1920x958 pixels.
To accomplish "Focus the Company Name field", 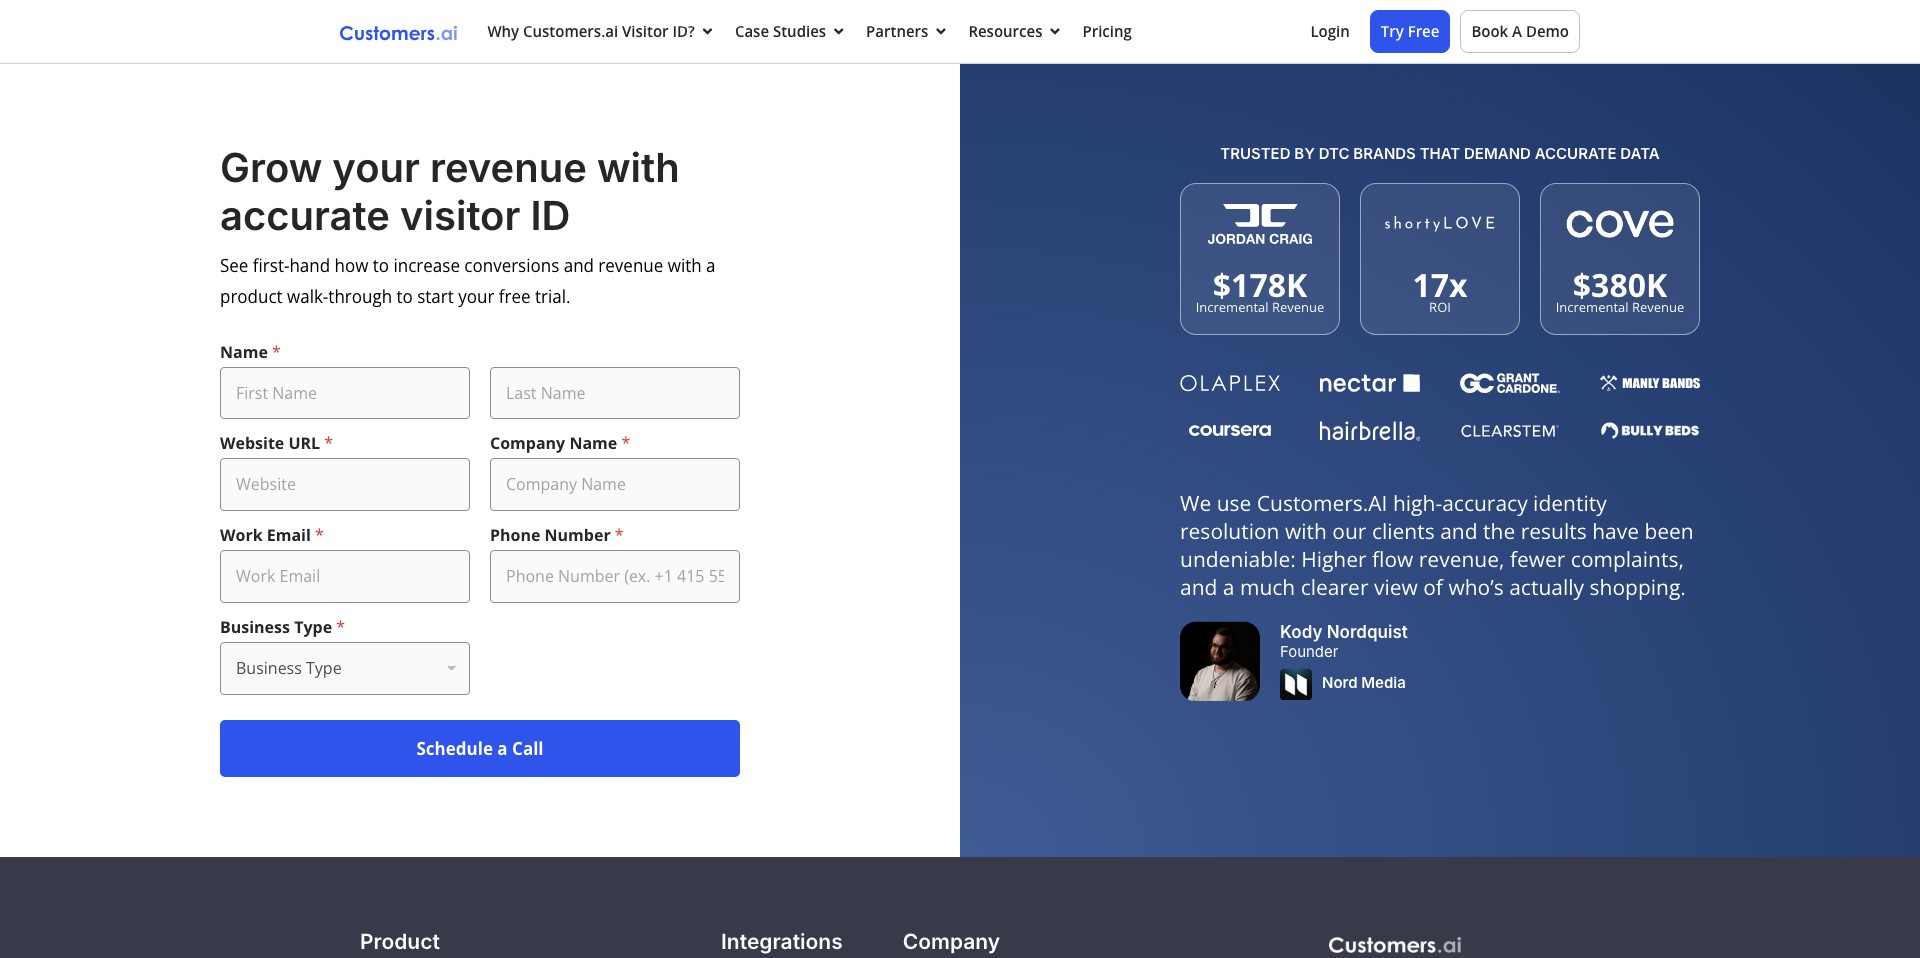I will pos(615,484).
